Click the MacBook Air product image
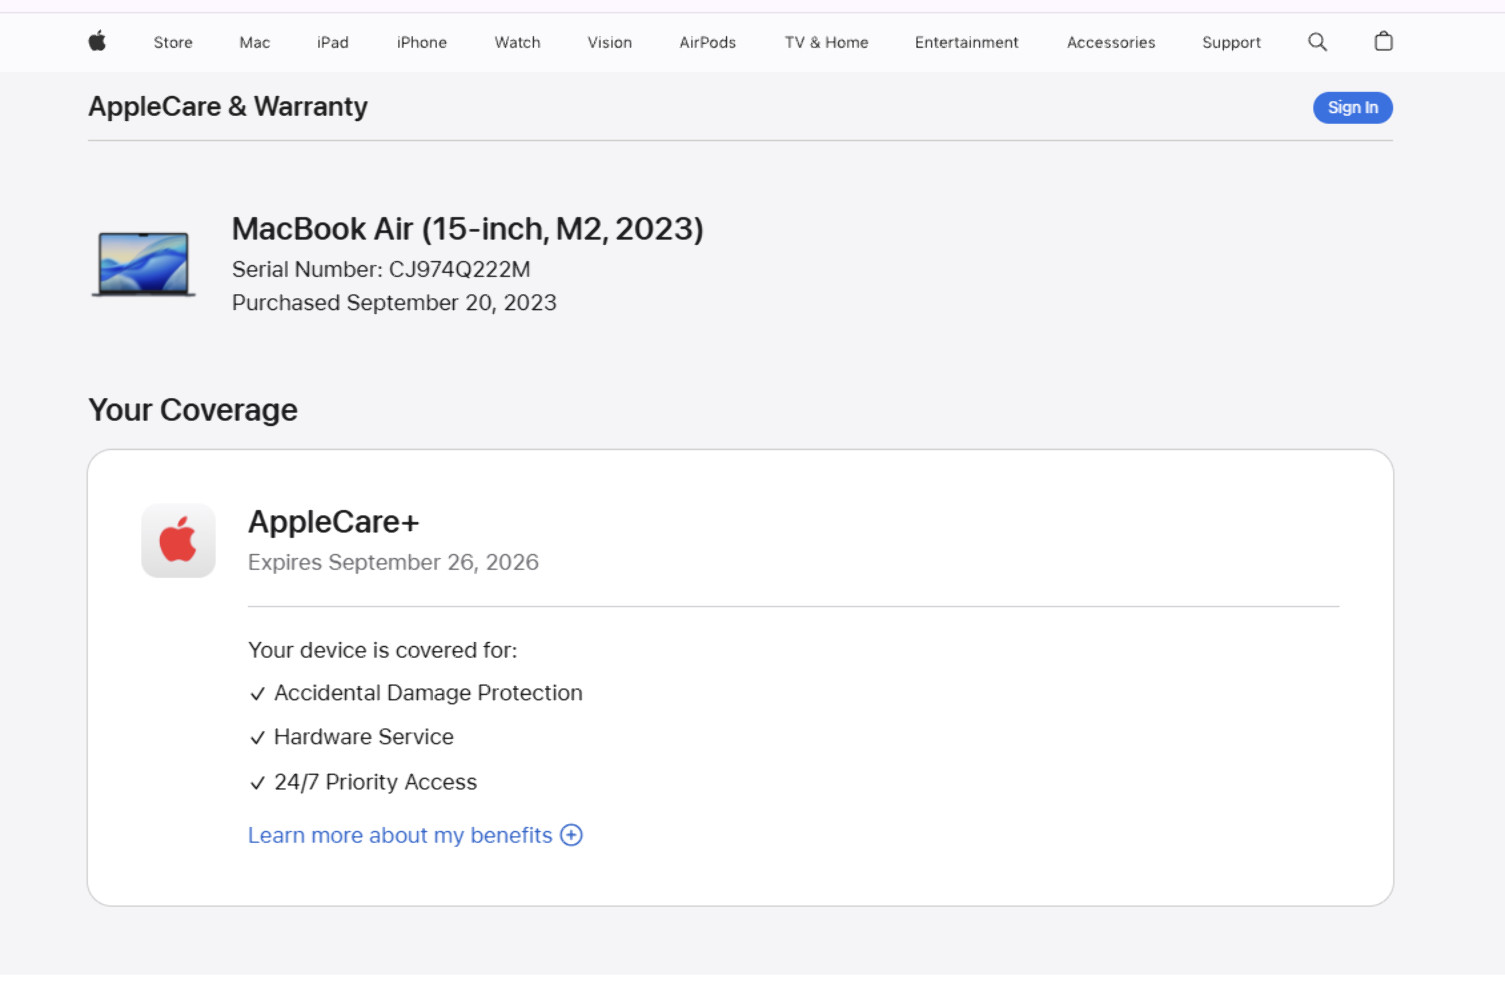The width and height of the screenshot is (1505, 1000). [143, 264]
